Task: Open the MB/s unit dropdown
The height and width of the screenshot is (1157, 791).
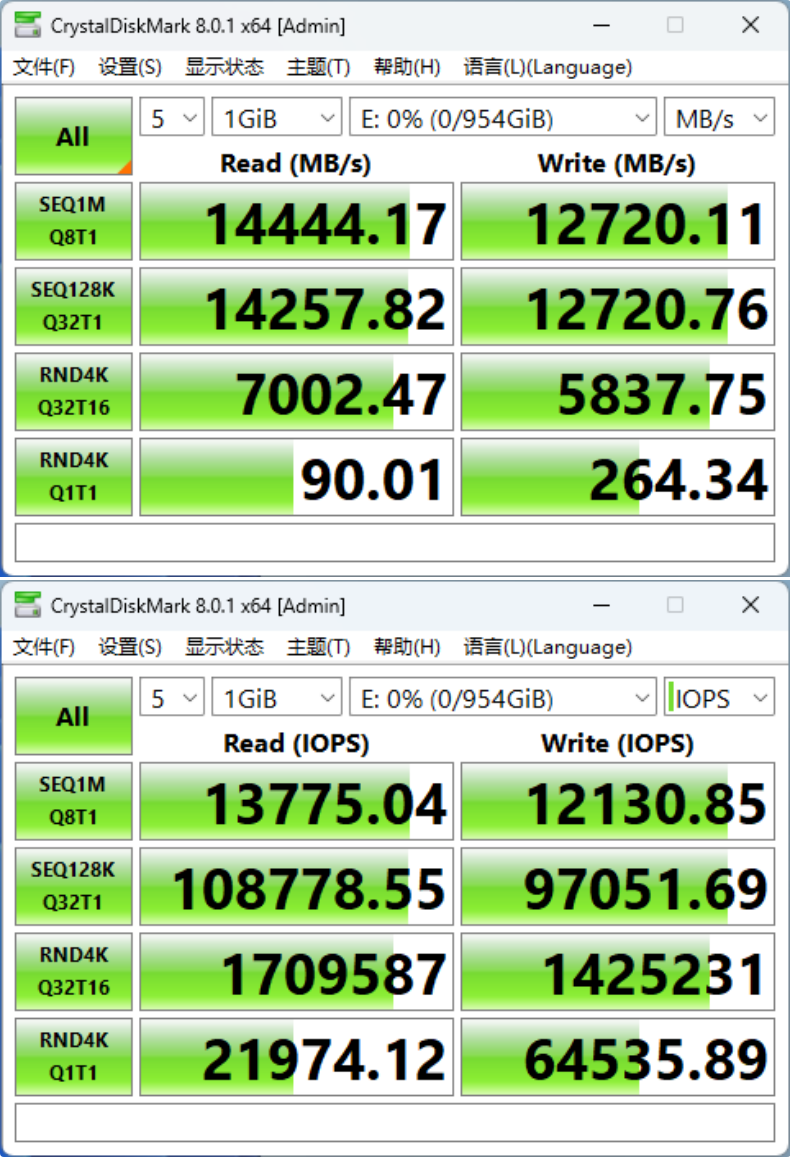Action: click(x=719, y=119)
